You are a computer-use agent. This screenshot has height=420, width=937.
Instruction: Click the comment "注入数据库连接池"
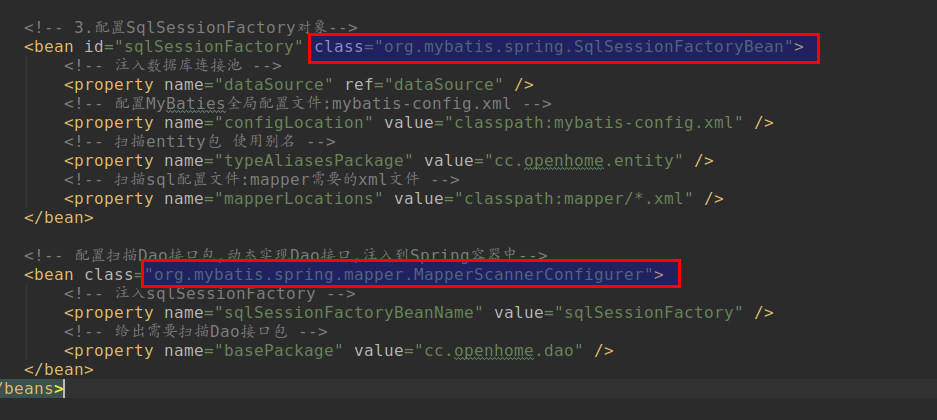click(173, 66)
